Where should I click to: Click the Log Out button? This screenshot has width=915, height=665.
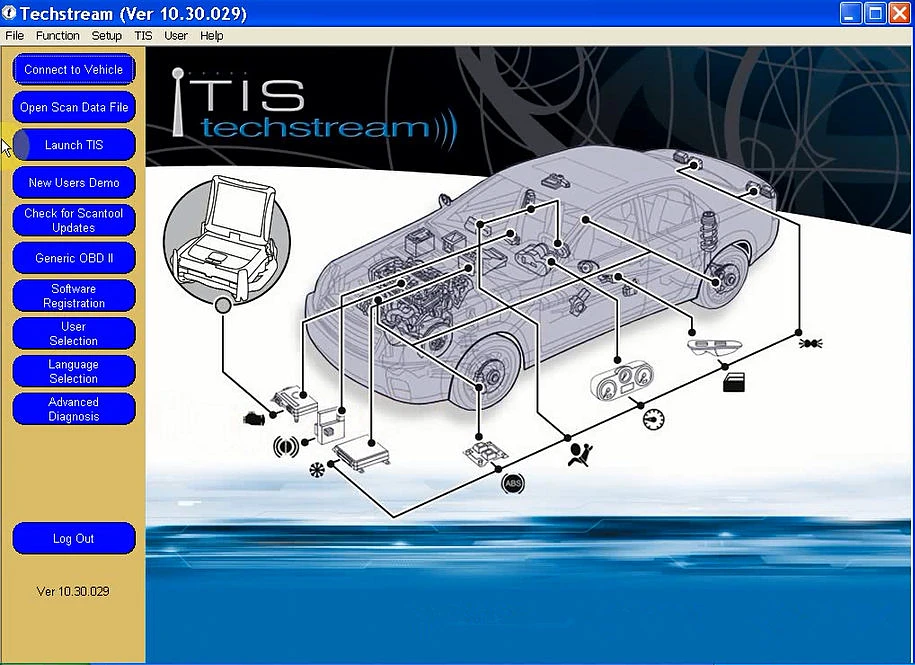[74, 538]
